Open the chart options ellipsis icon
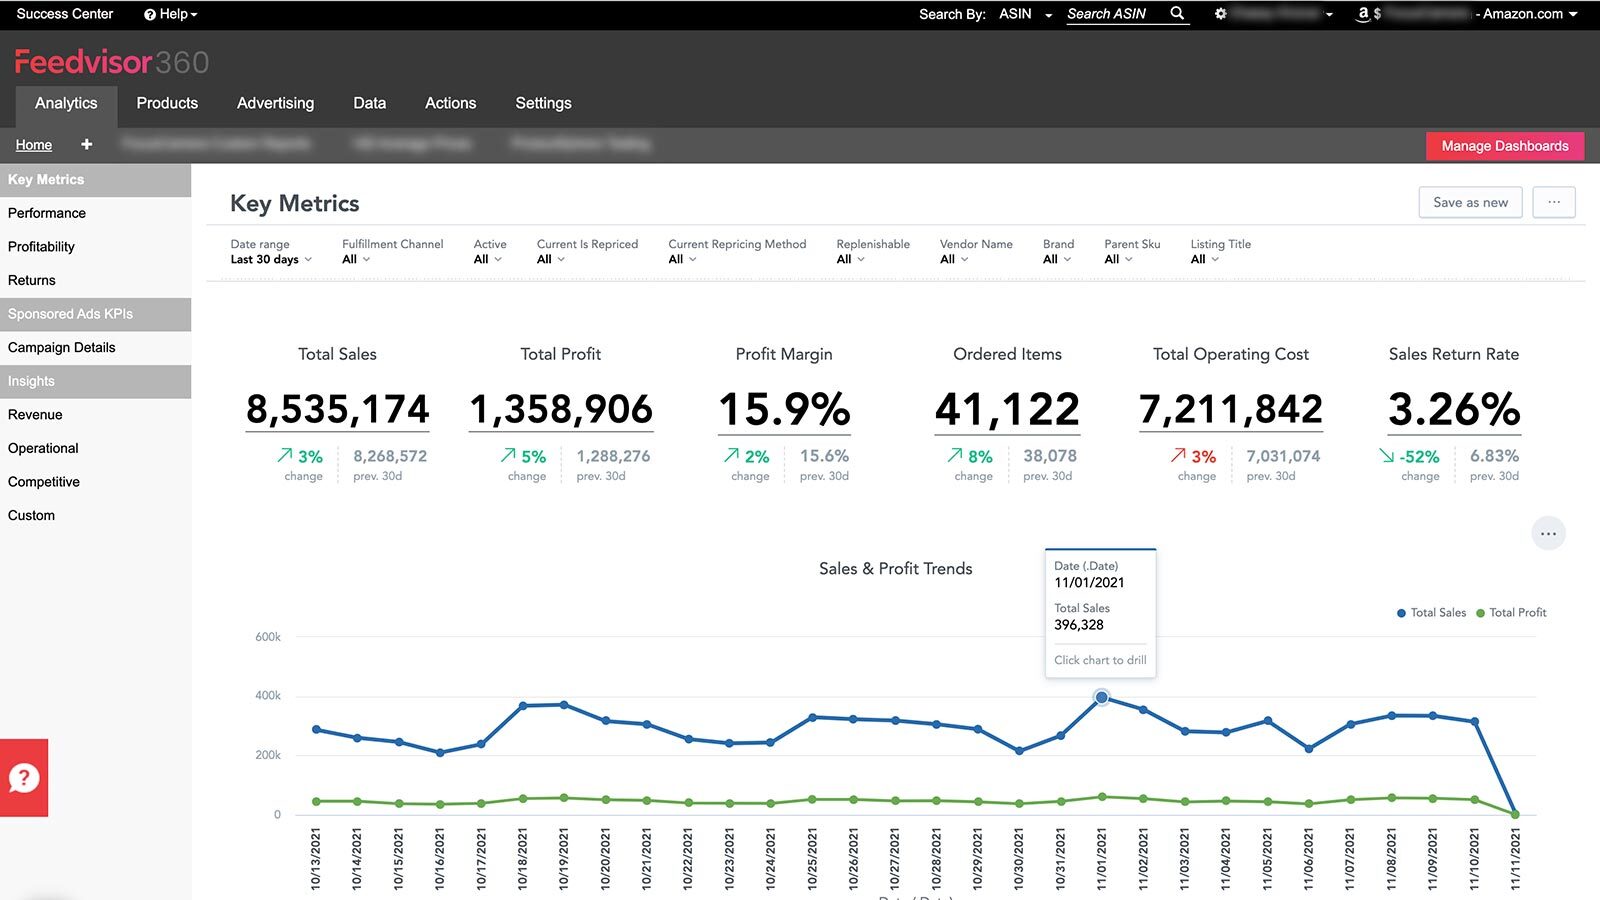1600x900 pixels. point(1548,534)
